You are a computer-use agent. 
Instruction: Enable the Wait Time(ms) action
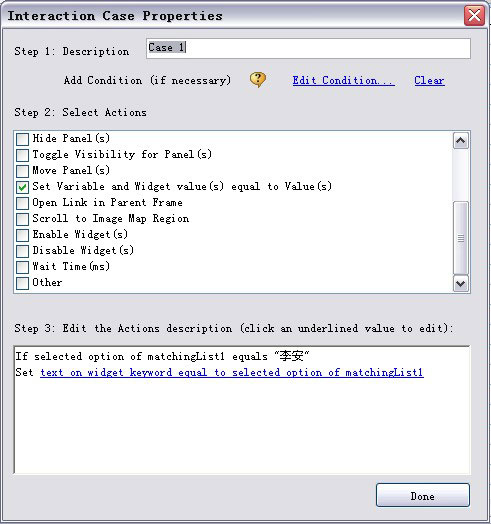pos(22,267)
